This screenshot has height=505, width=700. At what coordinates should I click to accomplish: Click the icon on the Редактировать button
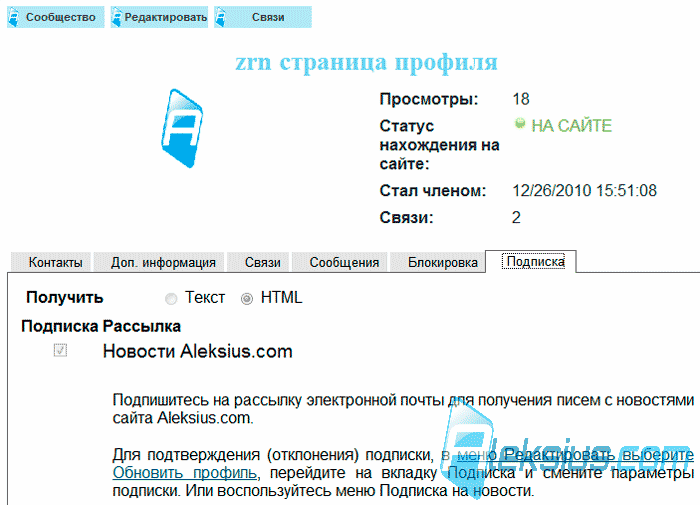117,17
